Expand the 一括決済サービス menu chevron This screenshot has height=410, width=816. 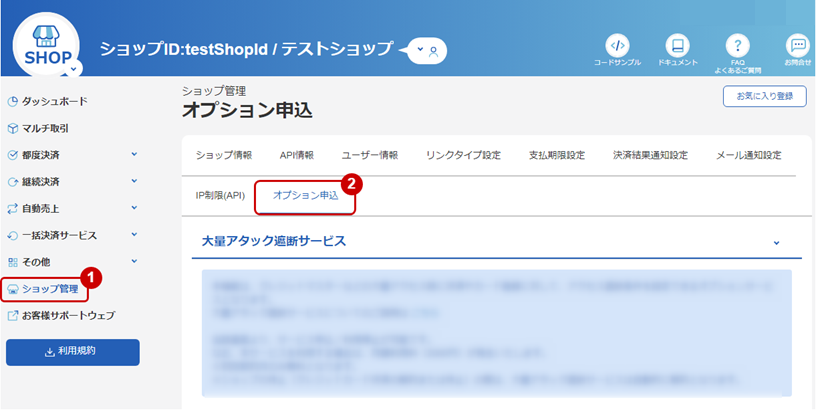click(x=134, y=234)
